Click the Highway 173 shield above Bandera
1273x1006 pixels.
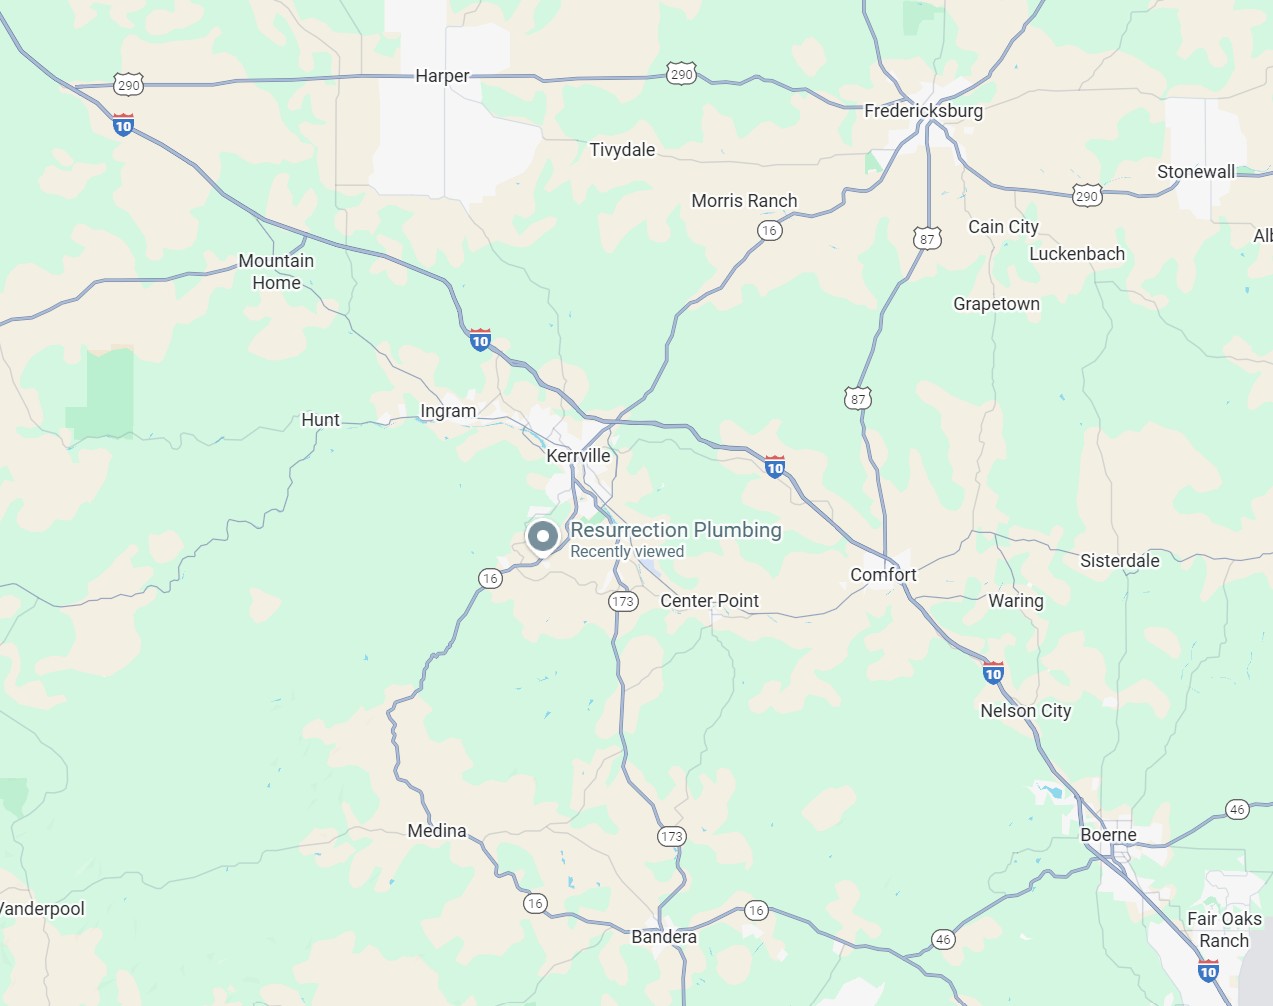point(672,836)
